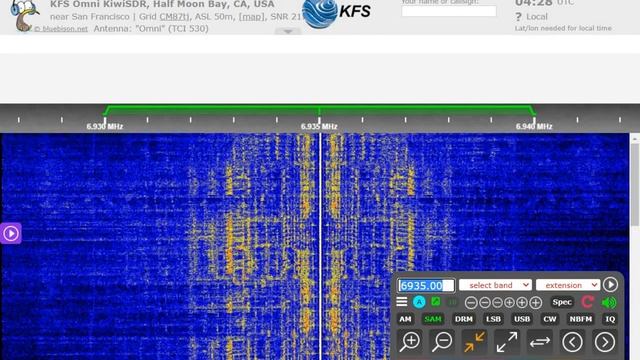Click the name or callsign input box
Viewport: 640px width, 360px height.
tap(449, 11)
